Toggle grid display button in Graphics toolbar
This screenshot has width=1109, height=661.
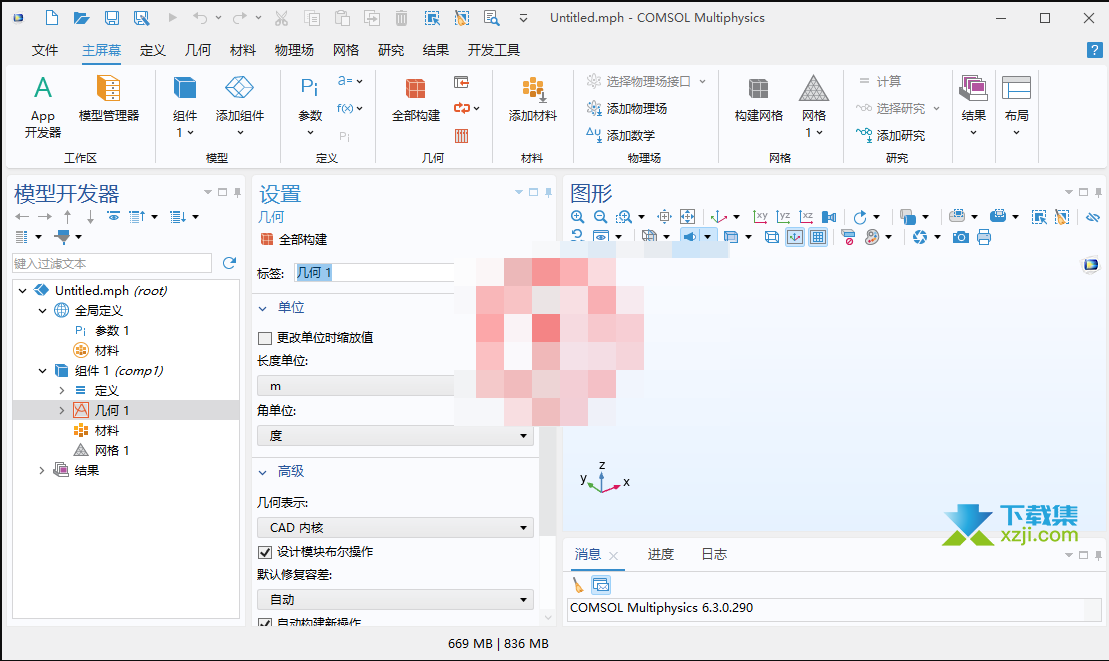(818, 238)
